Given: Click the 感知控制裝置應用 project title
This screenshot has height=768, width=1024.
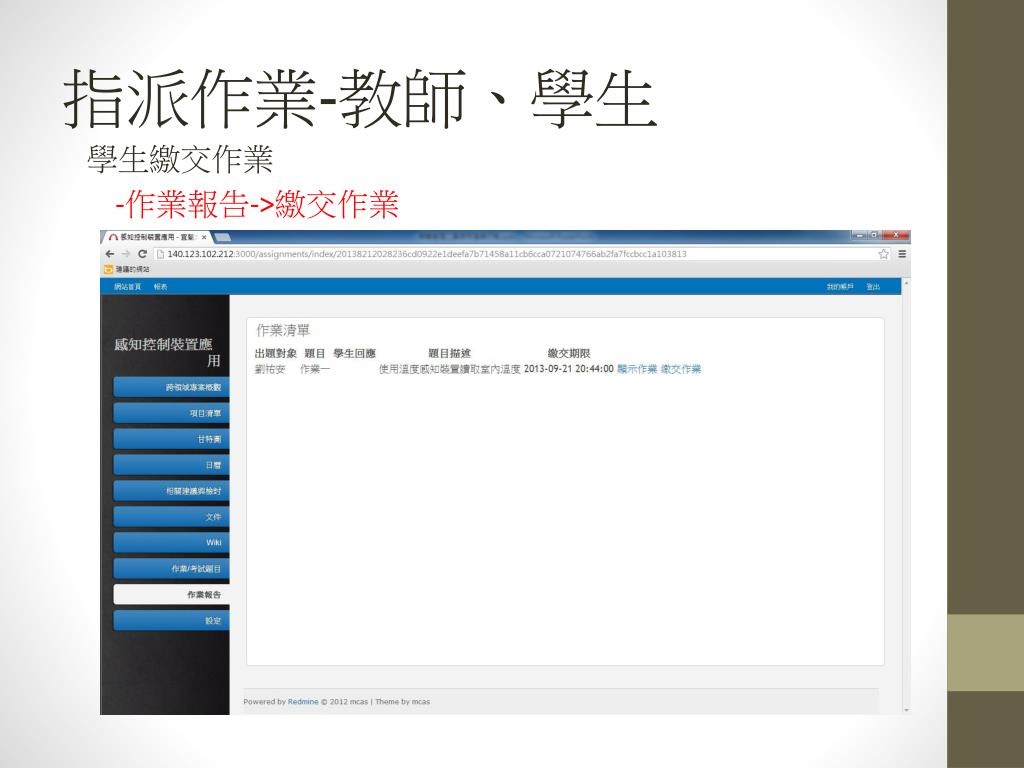Looking at the screenshot, I should [167, 352].
